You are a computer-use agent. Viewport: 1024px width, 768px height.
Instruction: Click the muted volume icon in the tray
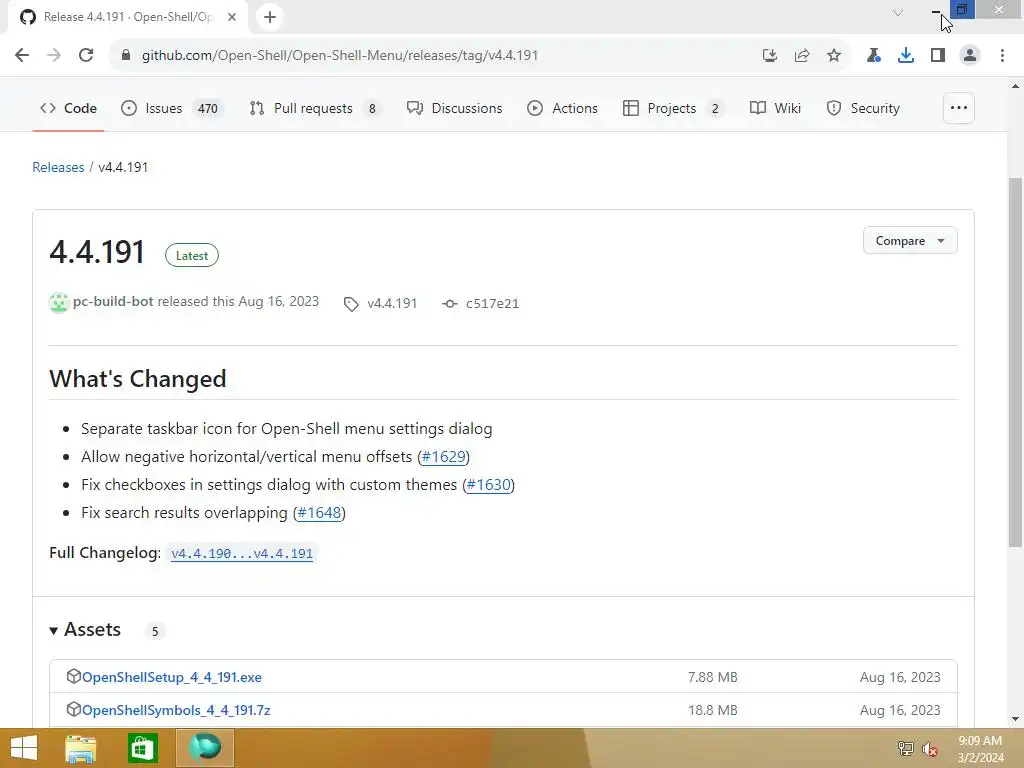[x=929, y=748]
